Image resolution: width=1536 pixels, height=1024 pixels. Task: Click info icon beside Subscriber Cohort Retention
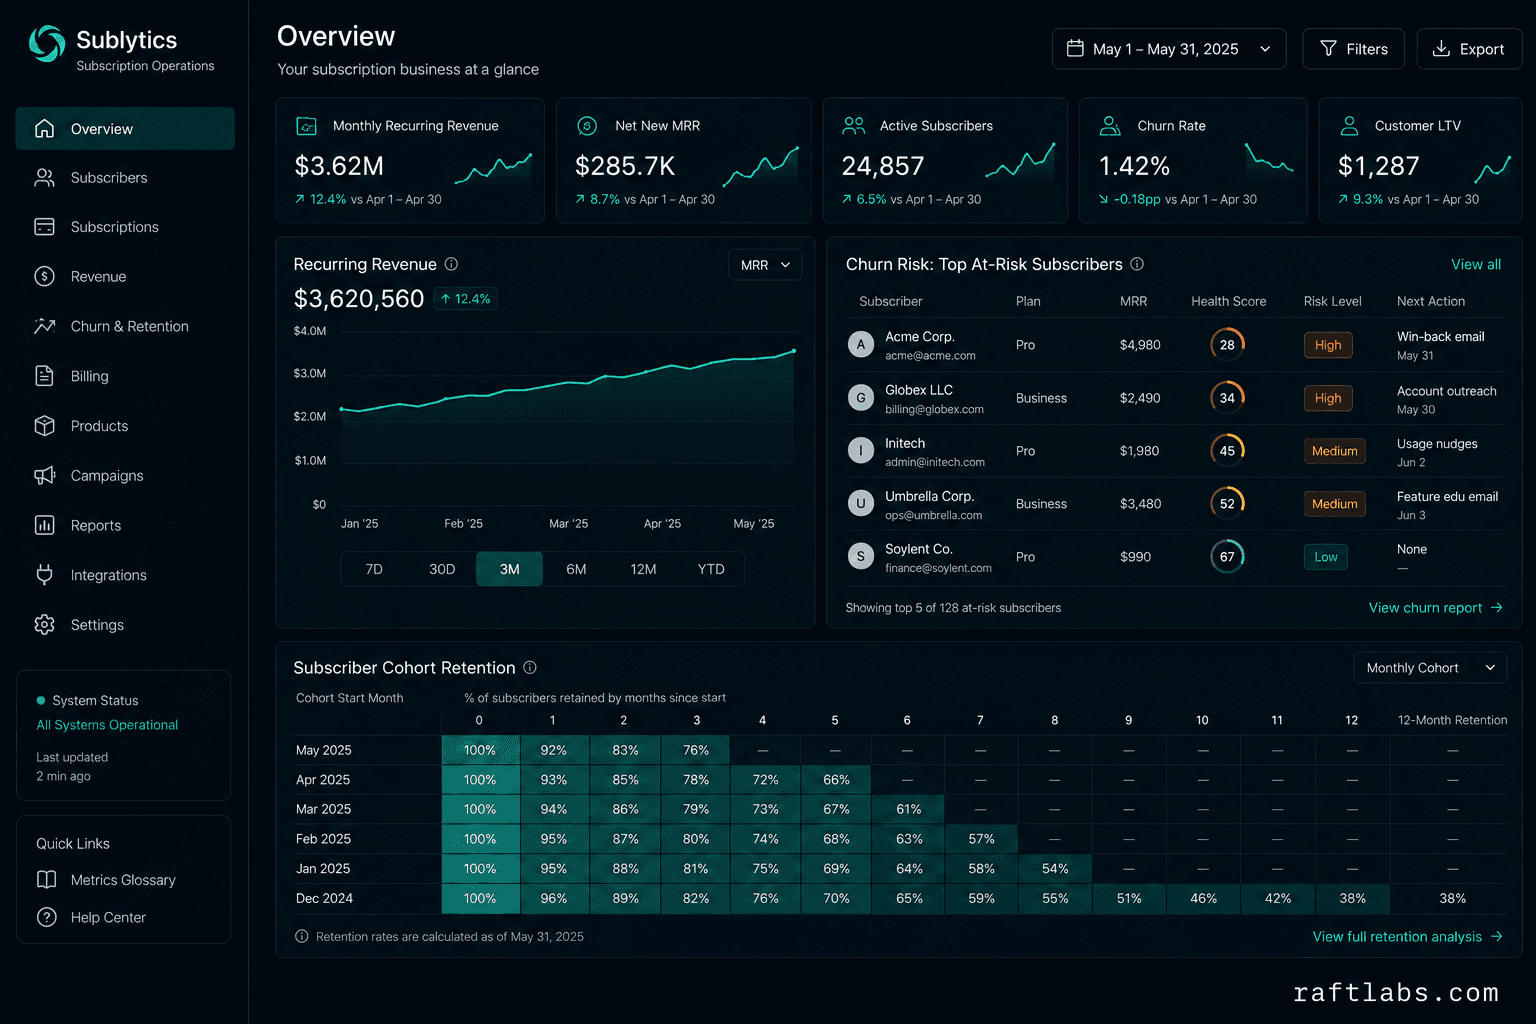point(530,667)
